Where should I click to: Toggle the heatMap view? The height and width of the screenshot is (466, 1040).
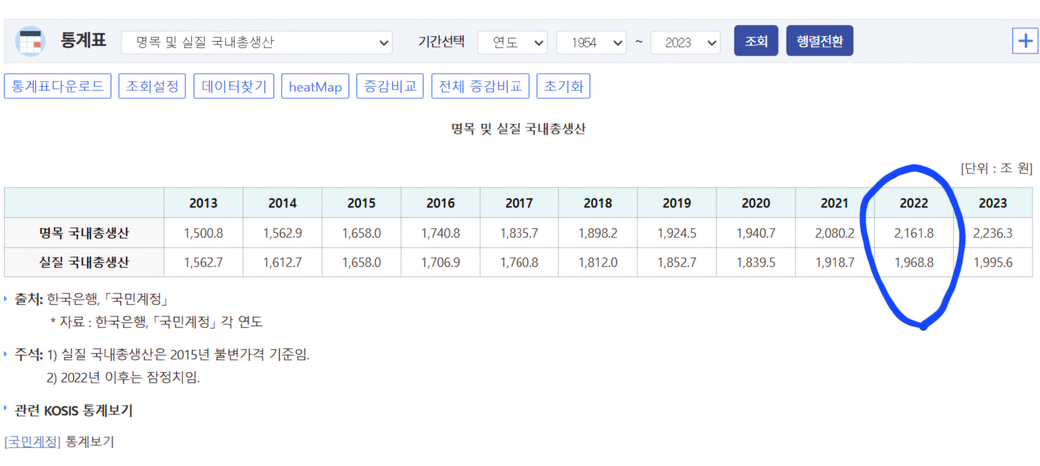point(315,86)
